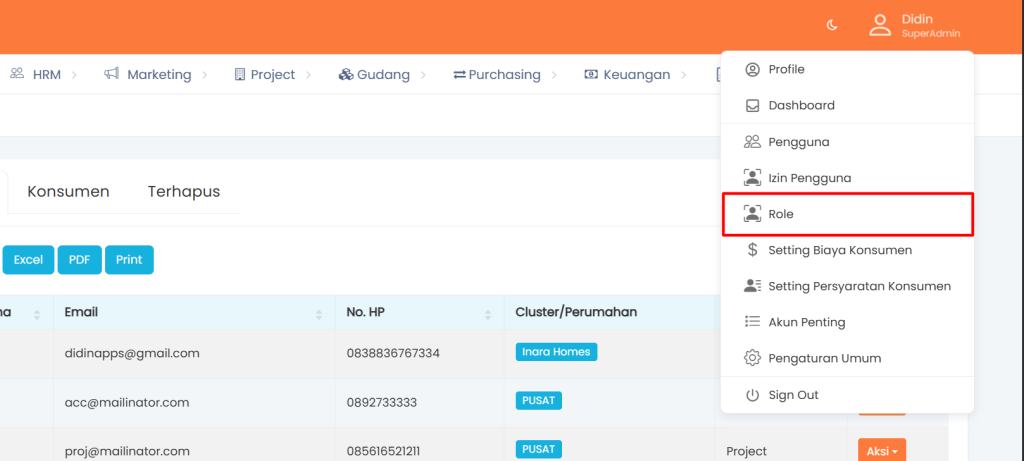Screen dimensions: 1024x461
Task: Click the Didin user avatar icon
Action: pyautogui.click(x=879, y=26)
